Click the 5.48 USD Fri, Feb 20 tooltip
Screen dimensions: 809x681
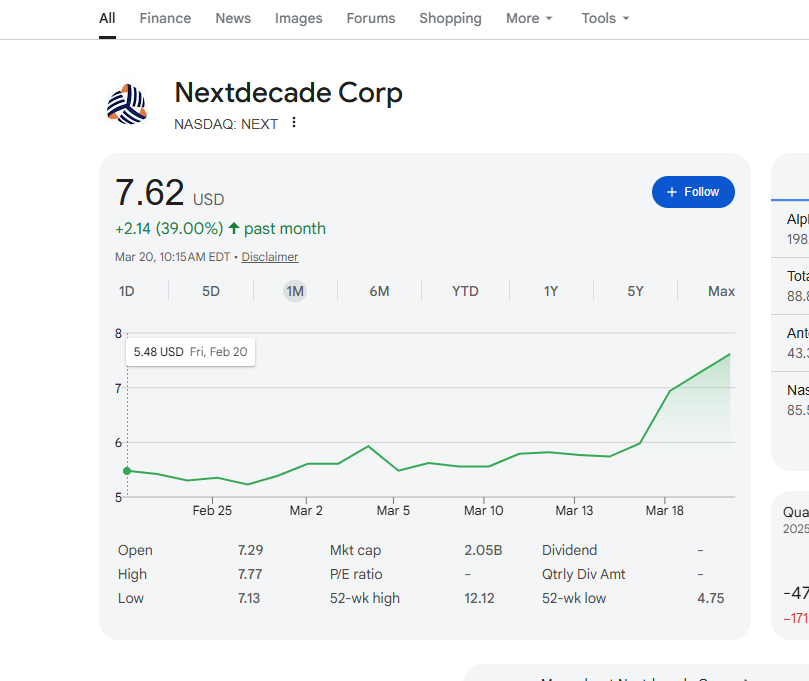pyautogui.click(x=190, y=352)
